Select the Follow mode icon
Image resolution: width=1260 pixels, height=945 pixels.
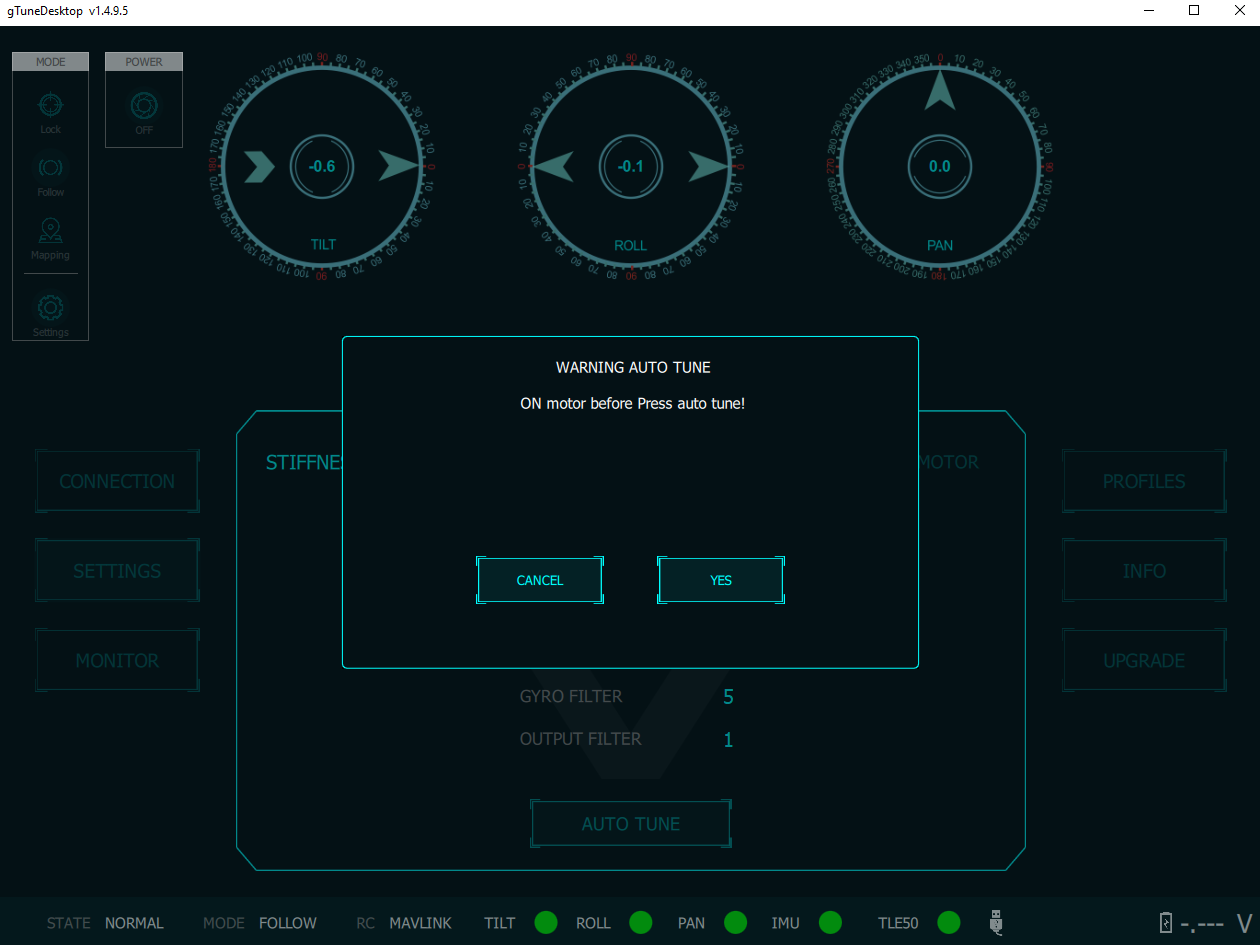(50, 167)
